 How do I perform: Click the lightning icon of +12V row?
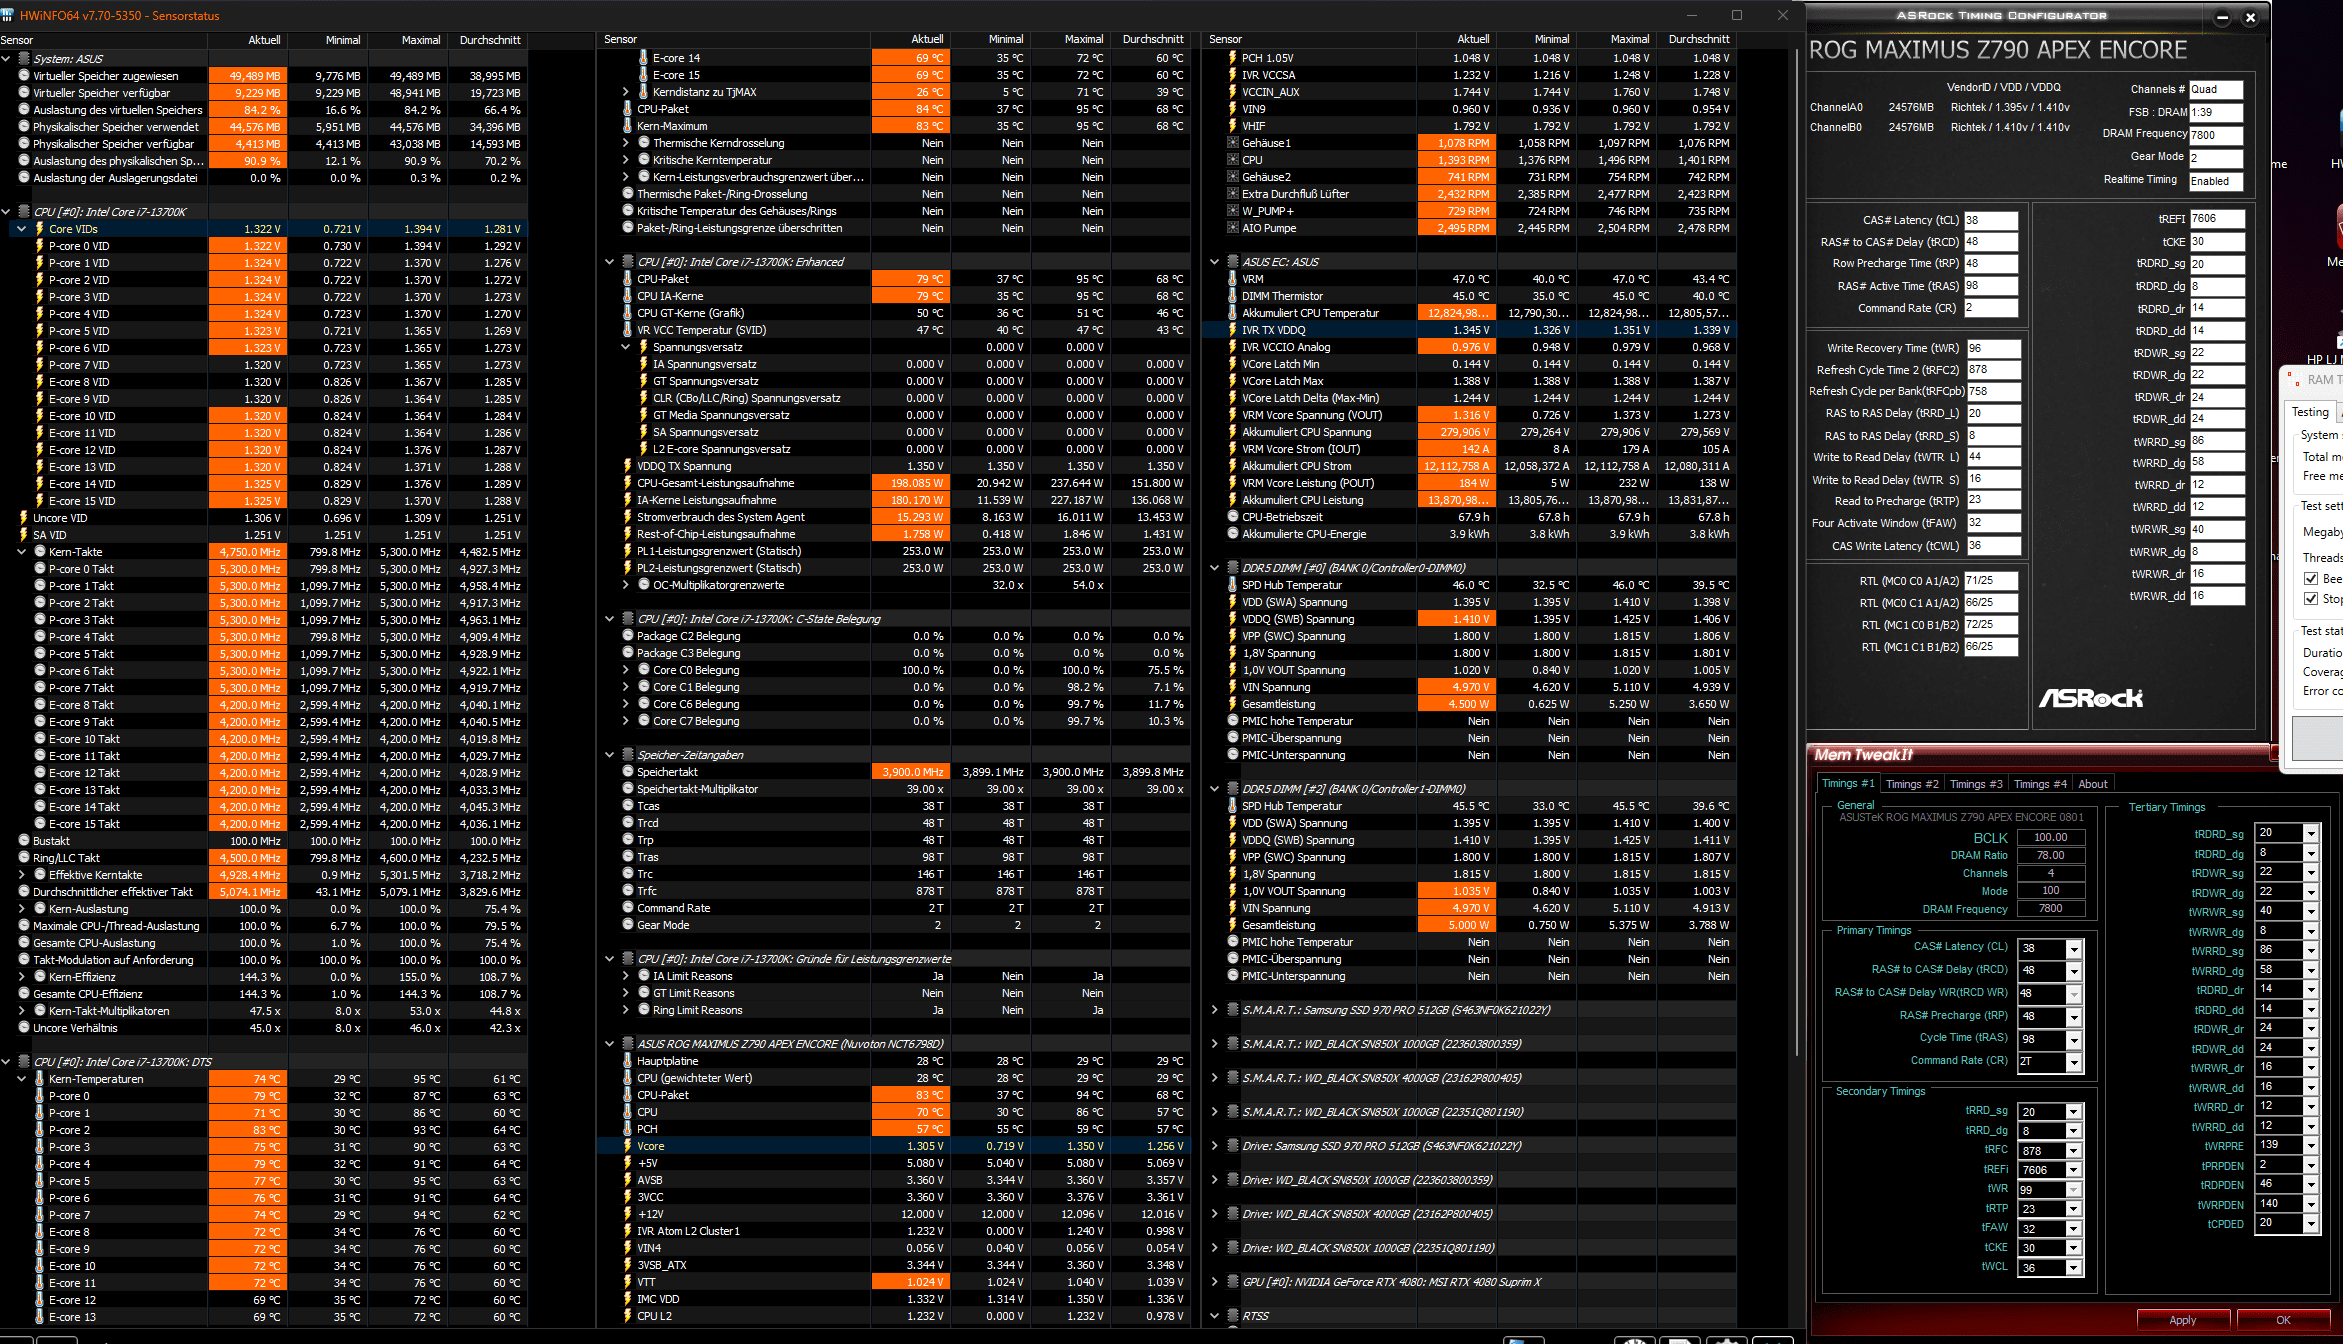[628, 1214]
